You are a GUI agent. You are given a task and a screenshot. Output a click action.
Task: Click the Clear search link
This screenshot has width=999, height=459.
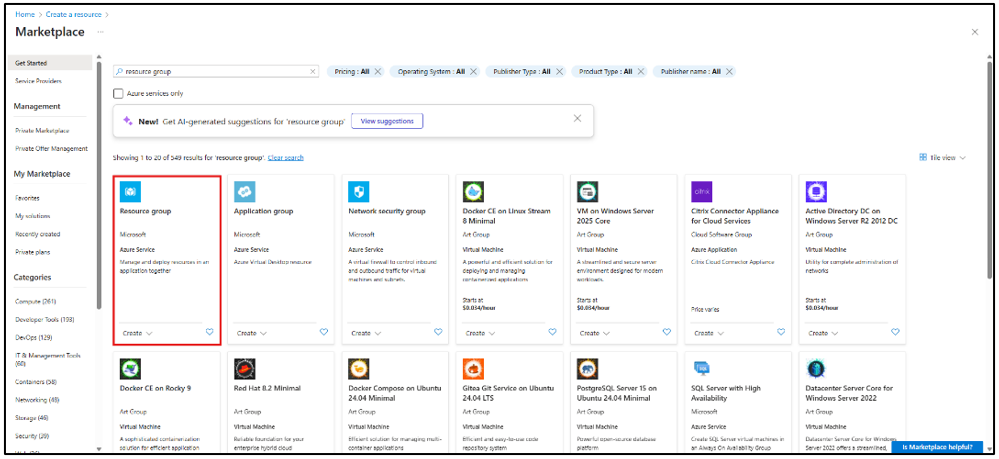coord(286,158)
